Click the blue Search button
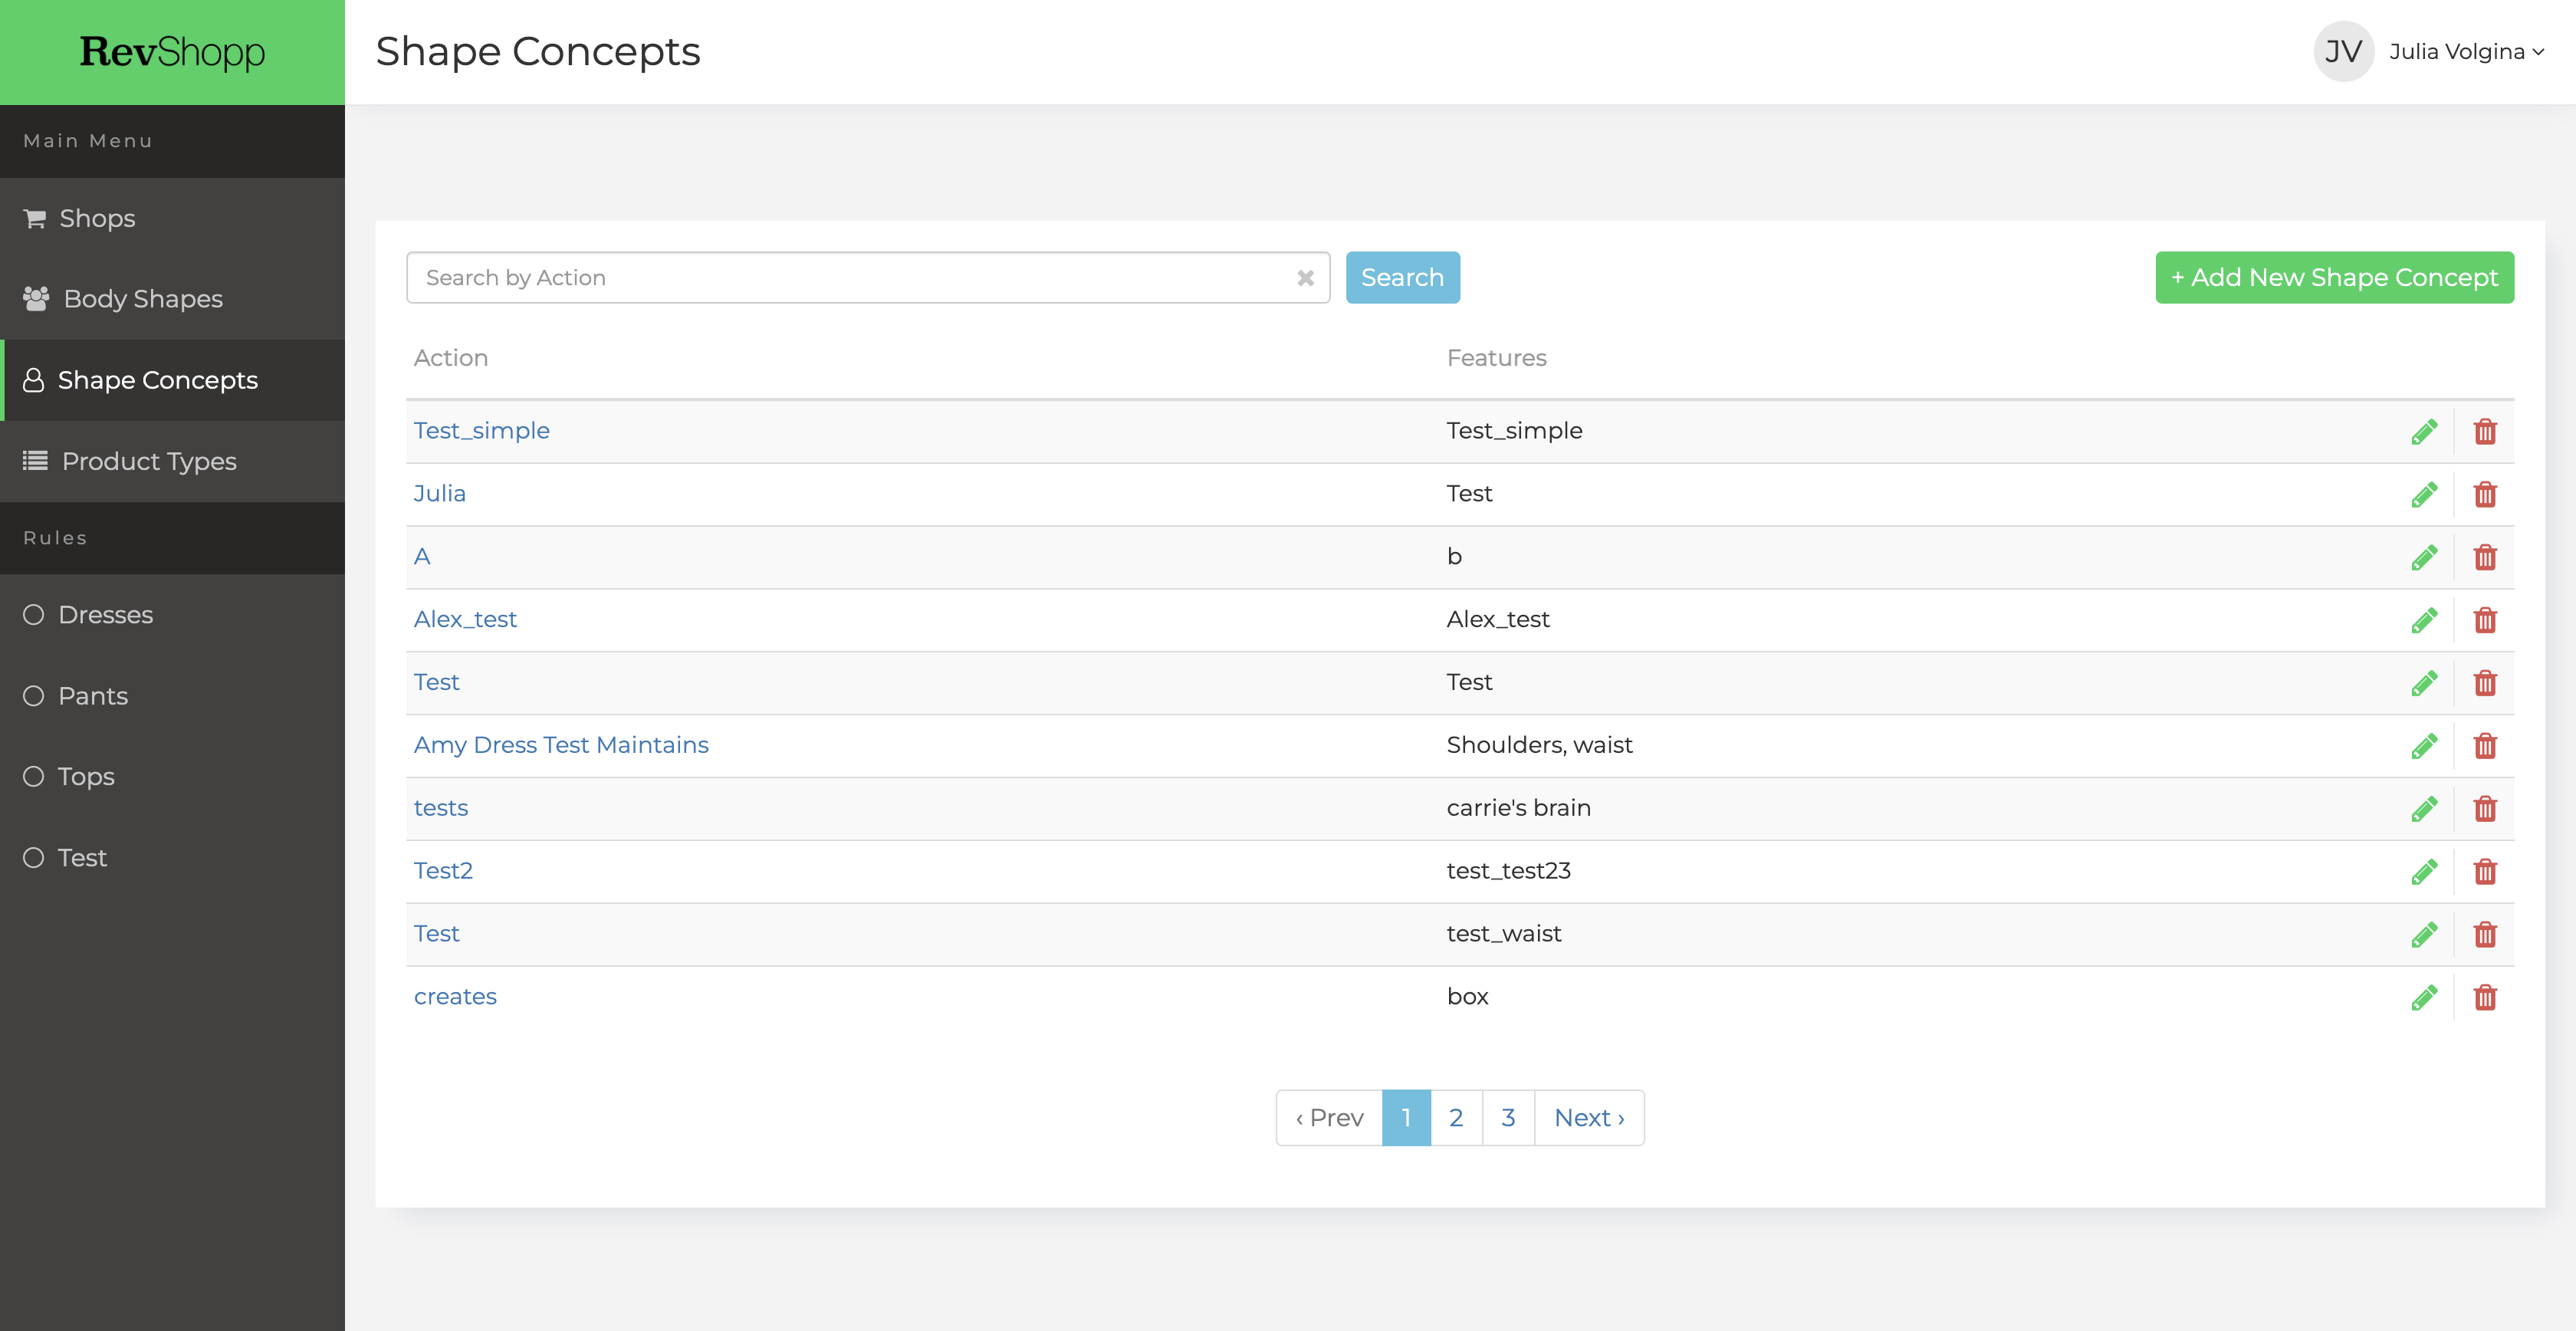Image resolution: width=2576 pixels, height=1331 pixels. click(x=1402, y=277)
